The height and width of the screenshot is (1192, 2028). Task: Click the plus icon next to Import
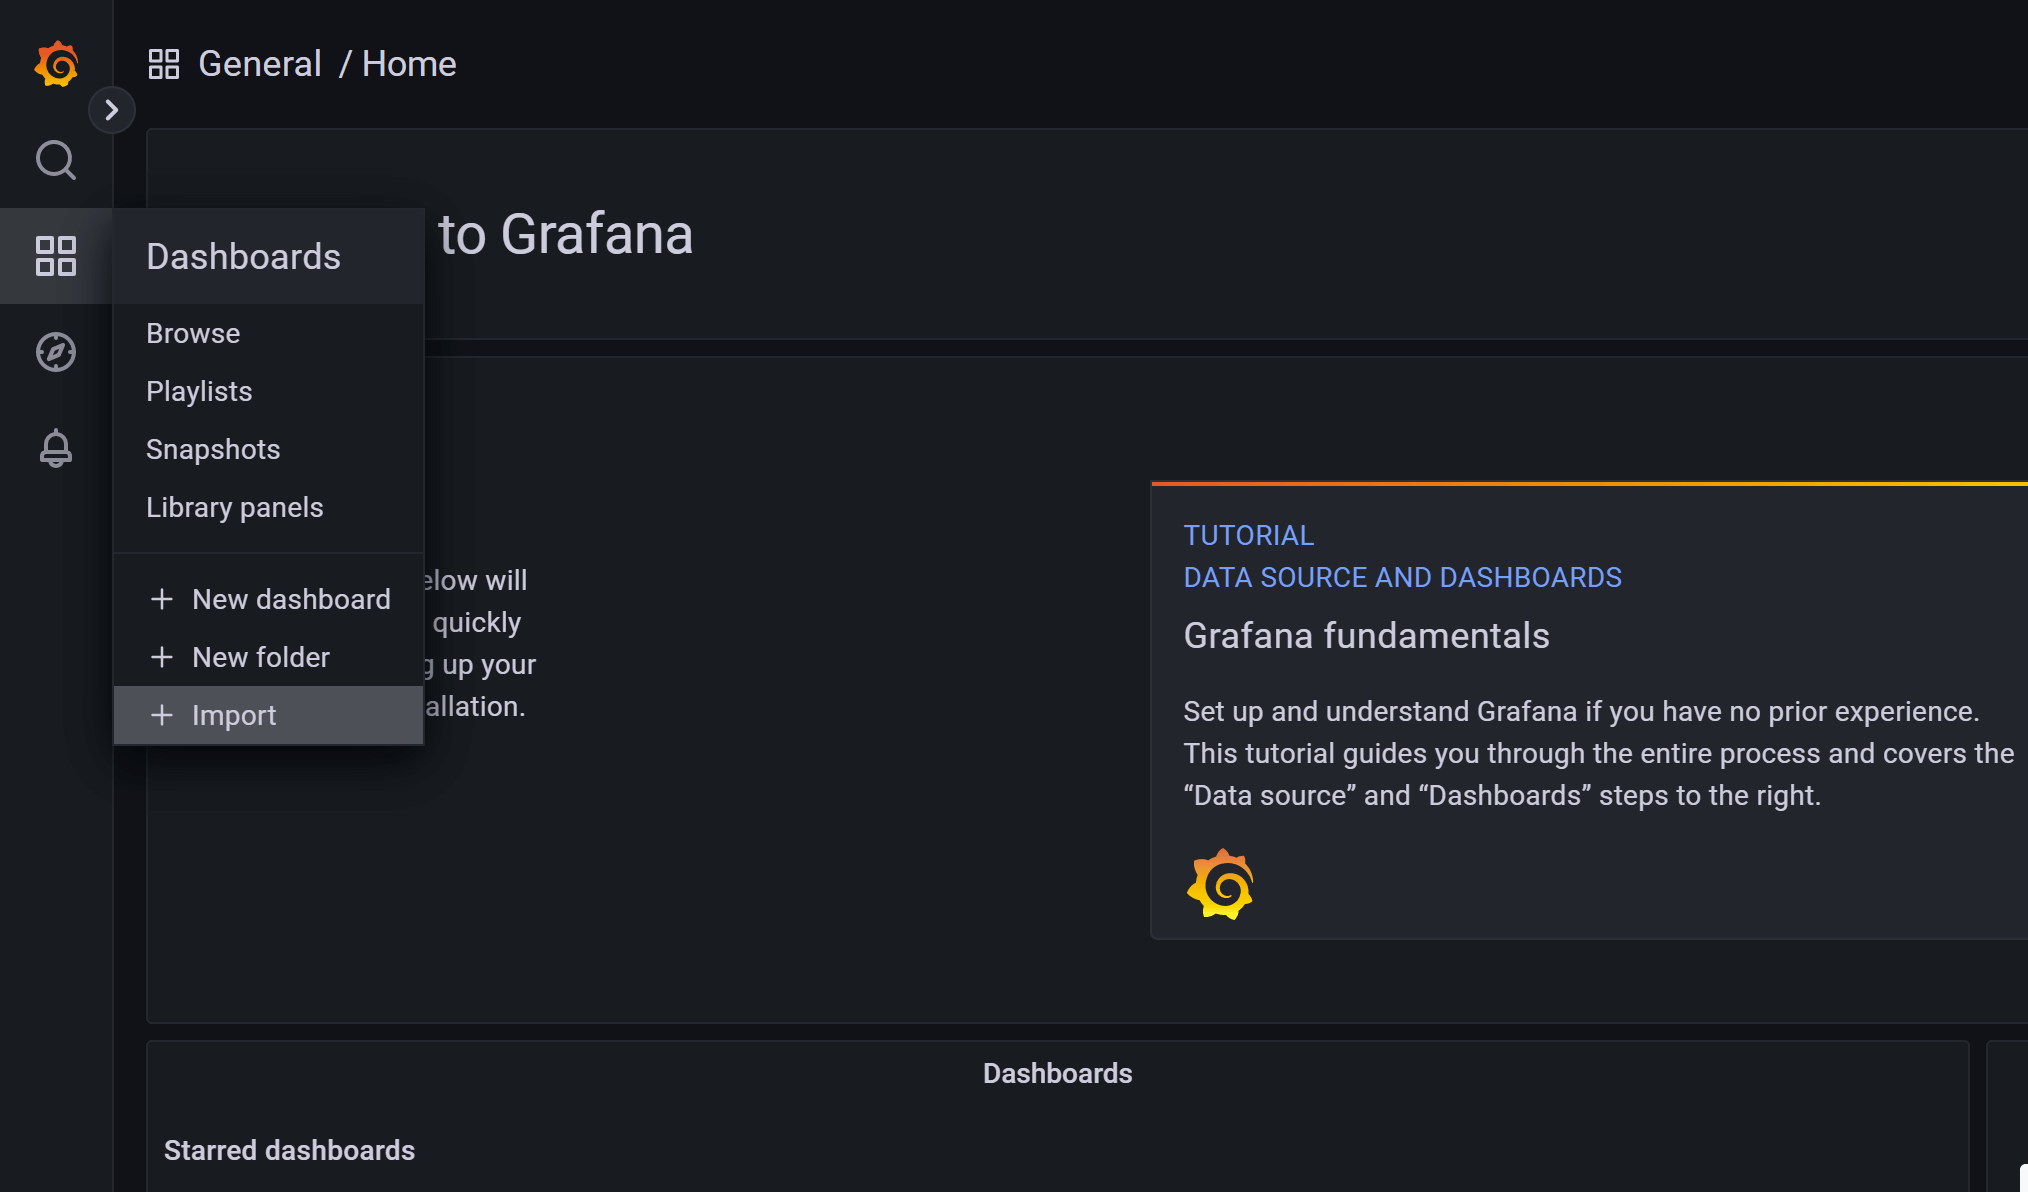[160, 714]
